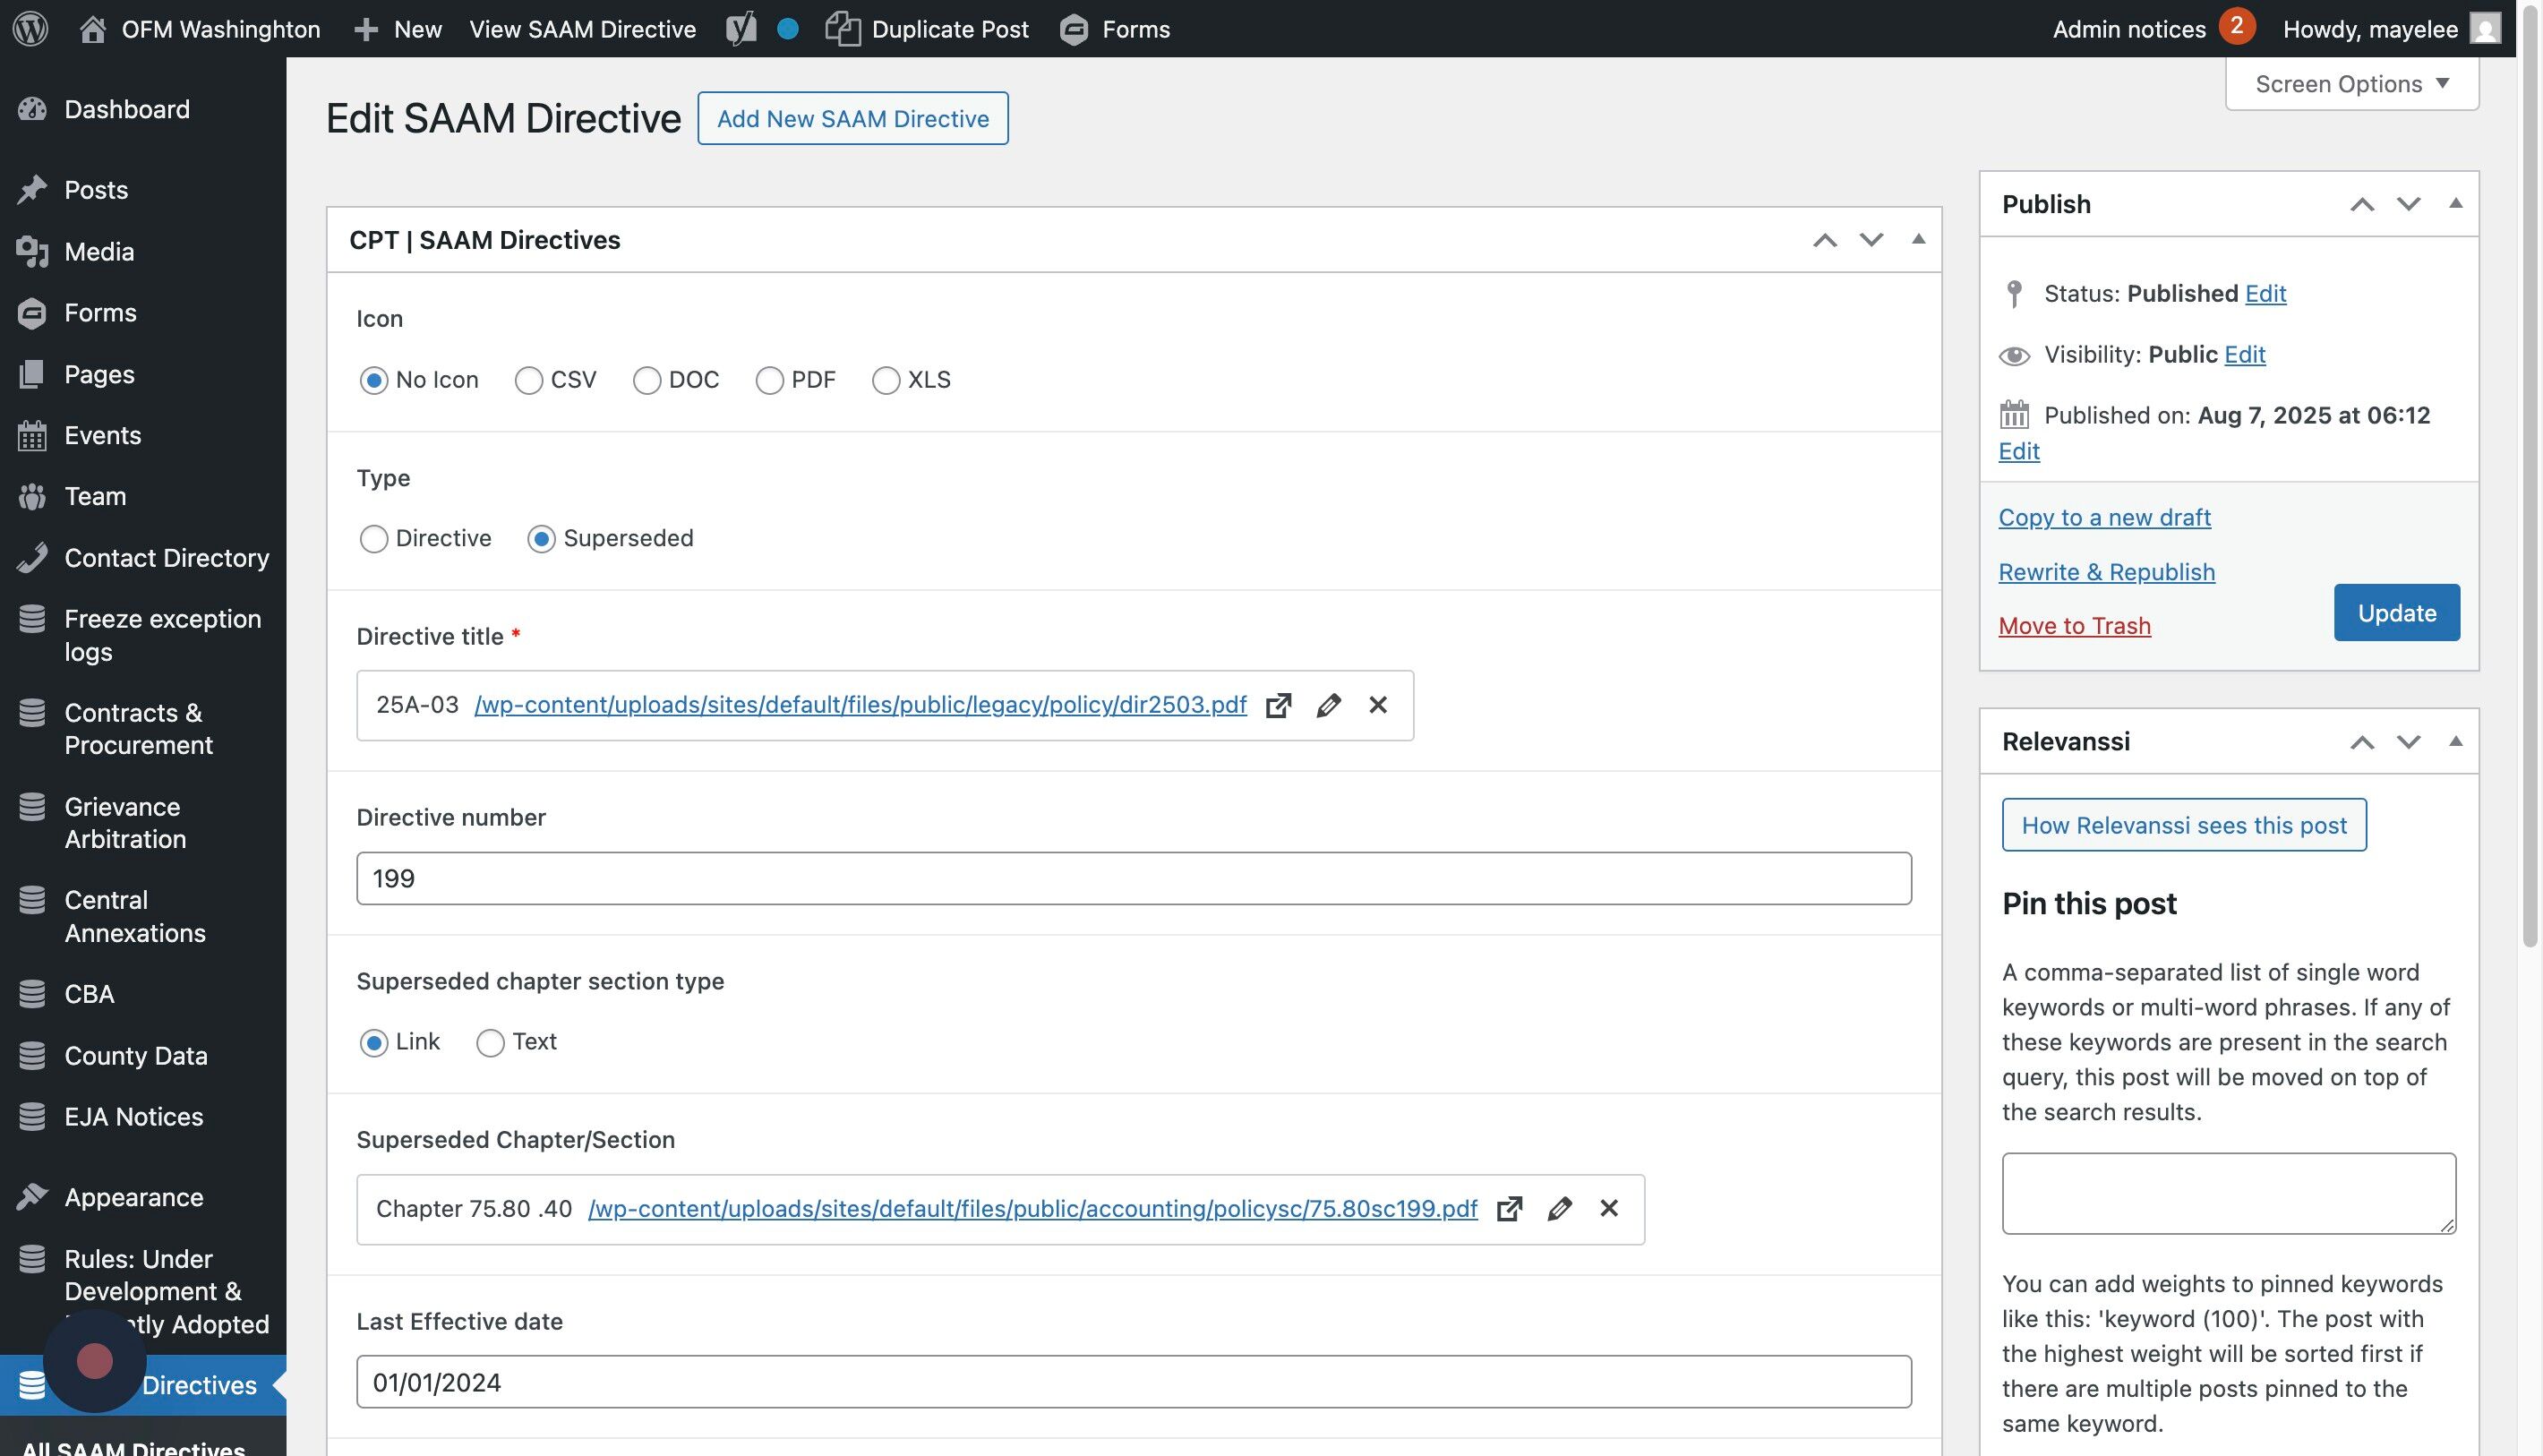Open Contact Directory in sidebar menu
The height and width of the screenshot is (1456, 2543).
coord(166,557)
